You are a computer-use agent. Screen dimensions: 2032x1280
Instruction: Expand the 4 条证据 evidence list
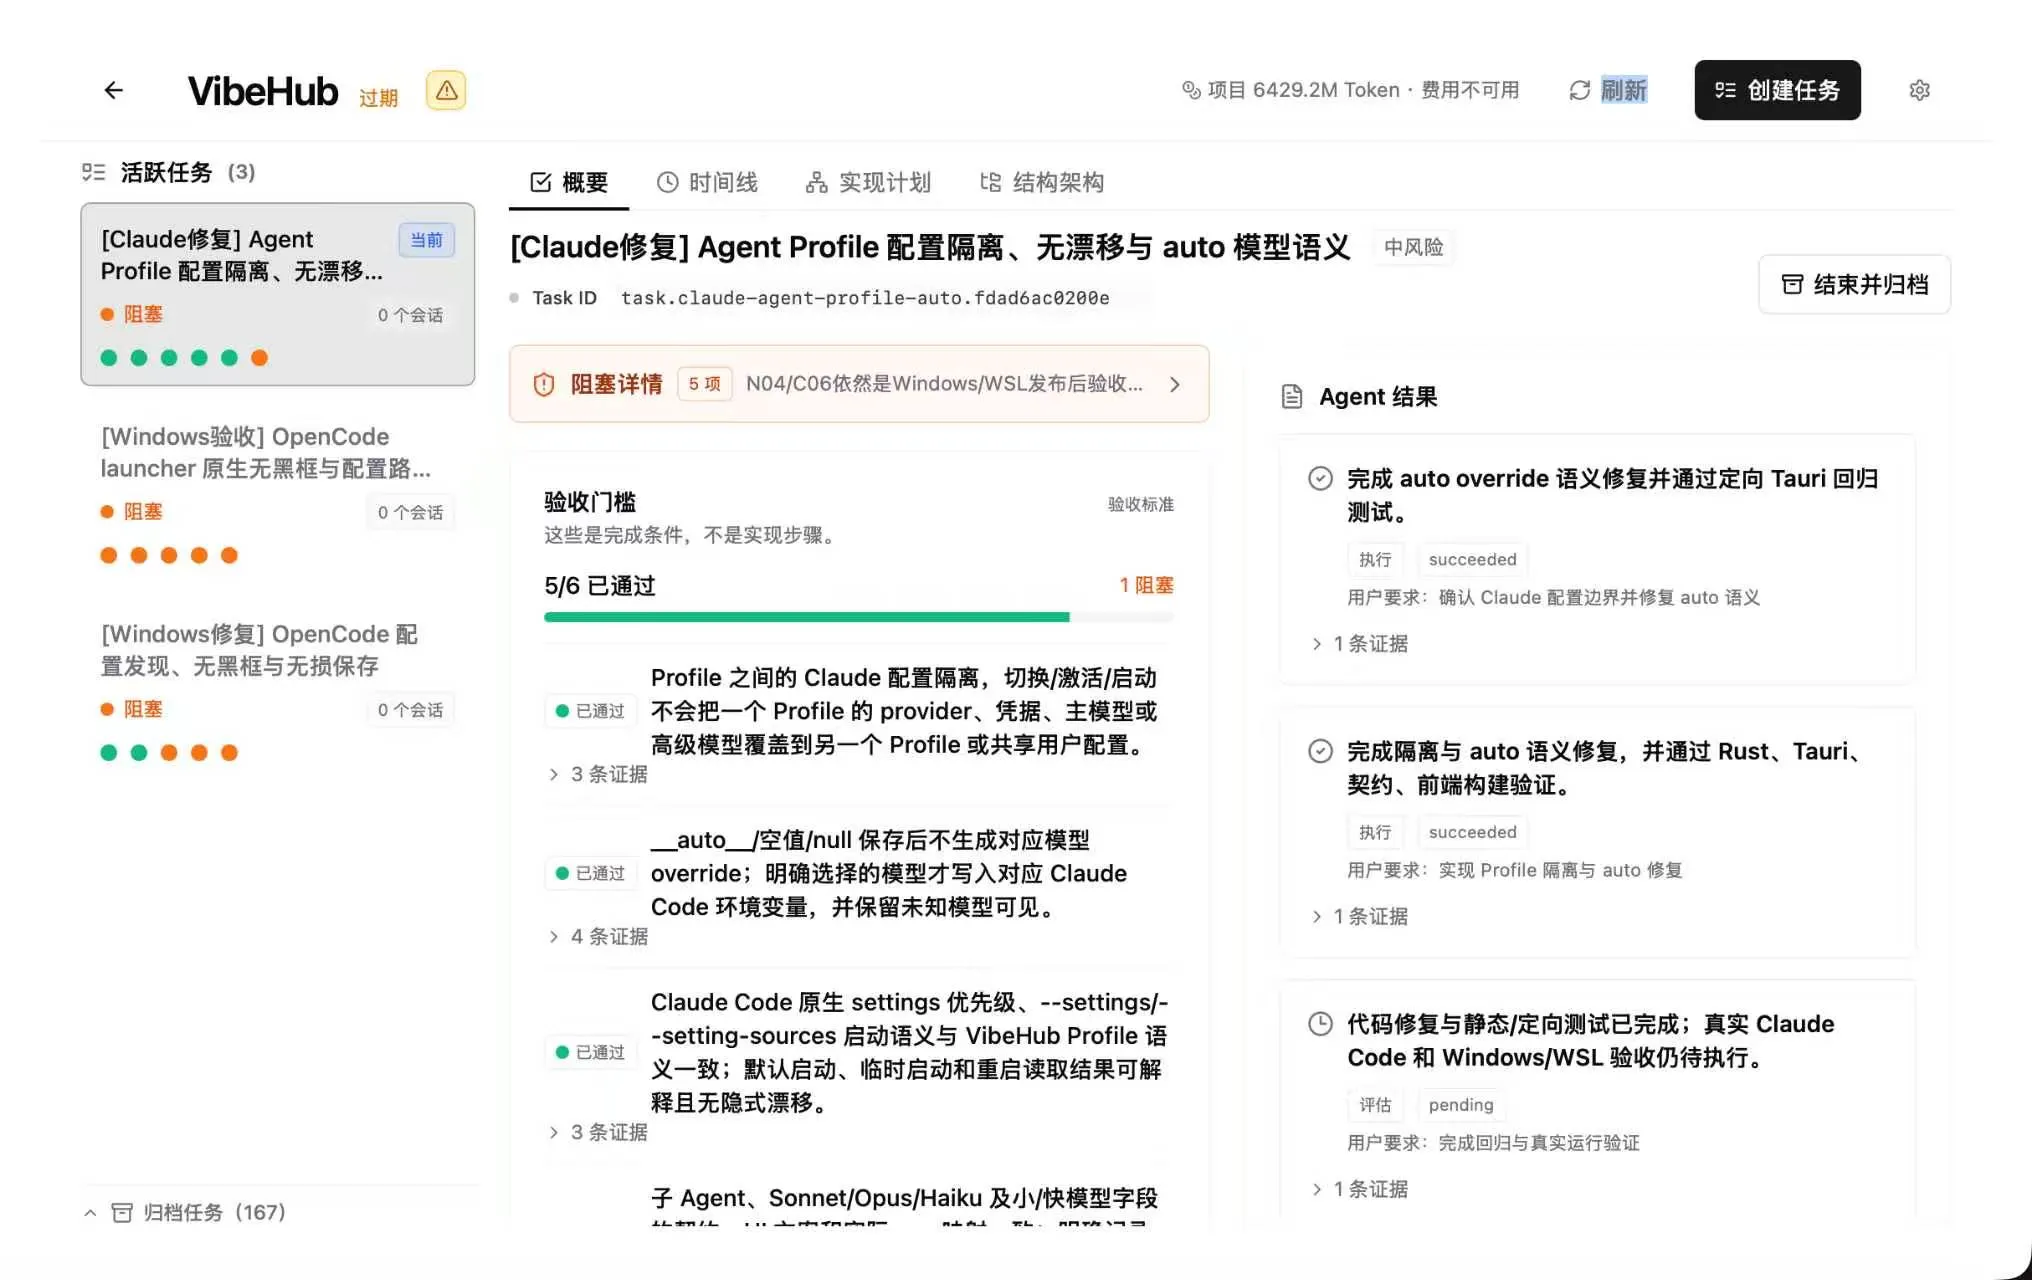598,936
